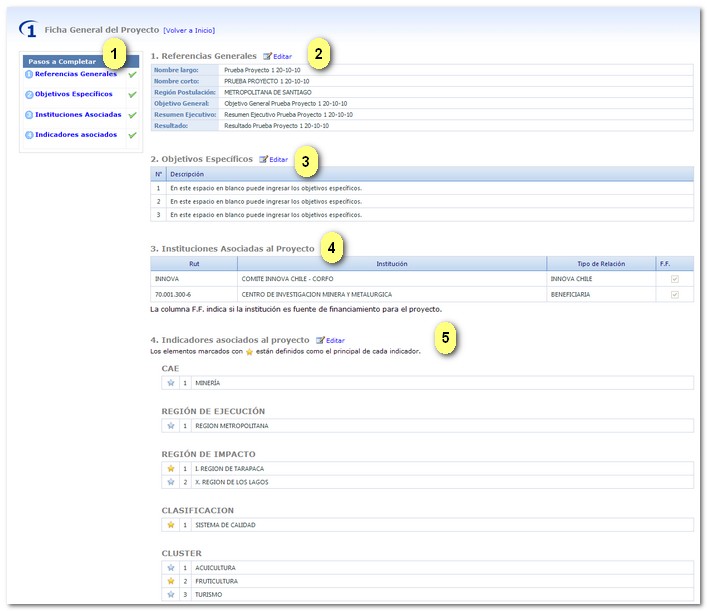Click Editar for Referencias Generales section
The width and height of the screenshot is (707, 611).
click(282, 56)
